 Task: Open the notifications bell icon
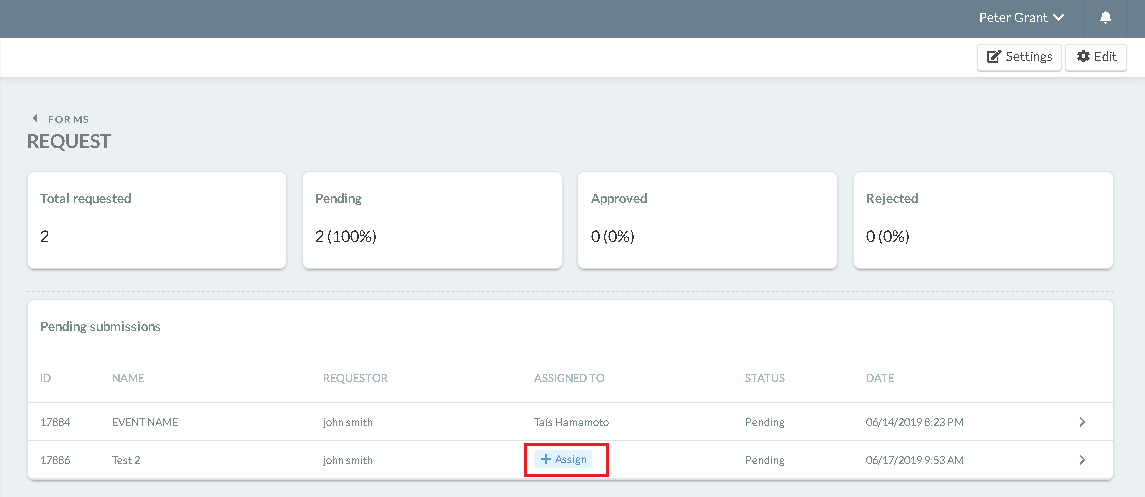[1106, 18]
